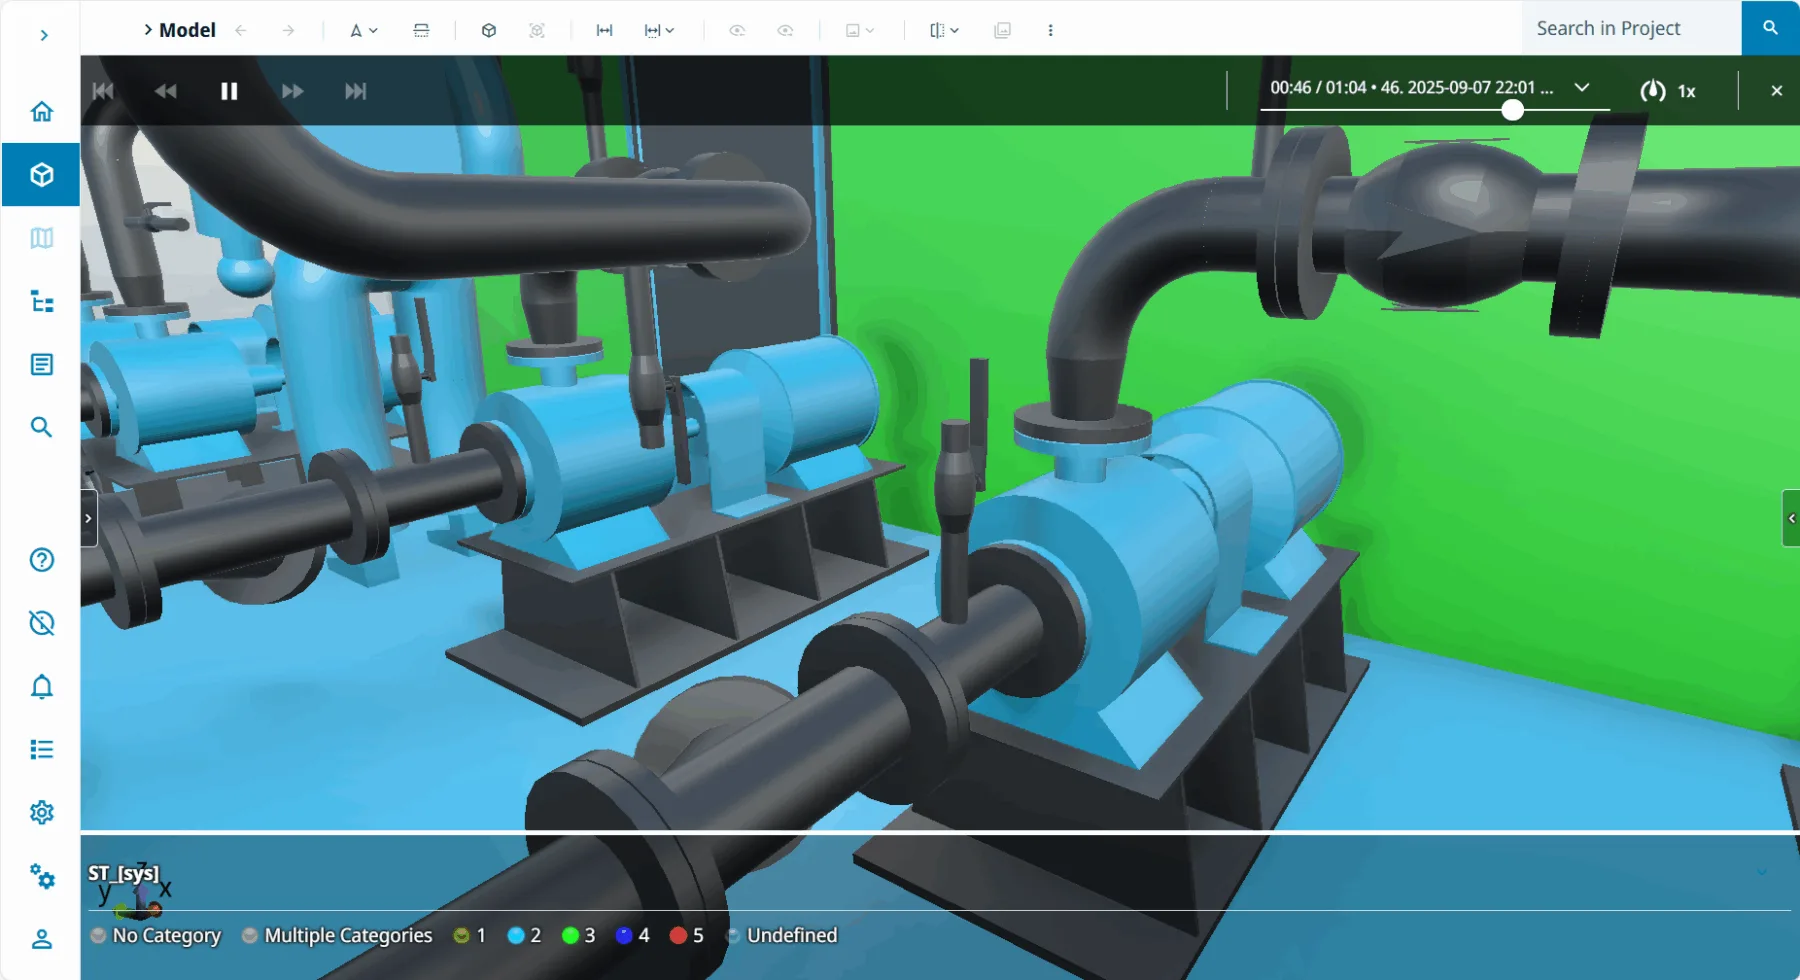Open the more options kebab menu
Image resolution: width=1800 pixels, height=980 pixels.
[x=1050, y=30]
